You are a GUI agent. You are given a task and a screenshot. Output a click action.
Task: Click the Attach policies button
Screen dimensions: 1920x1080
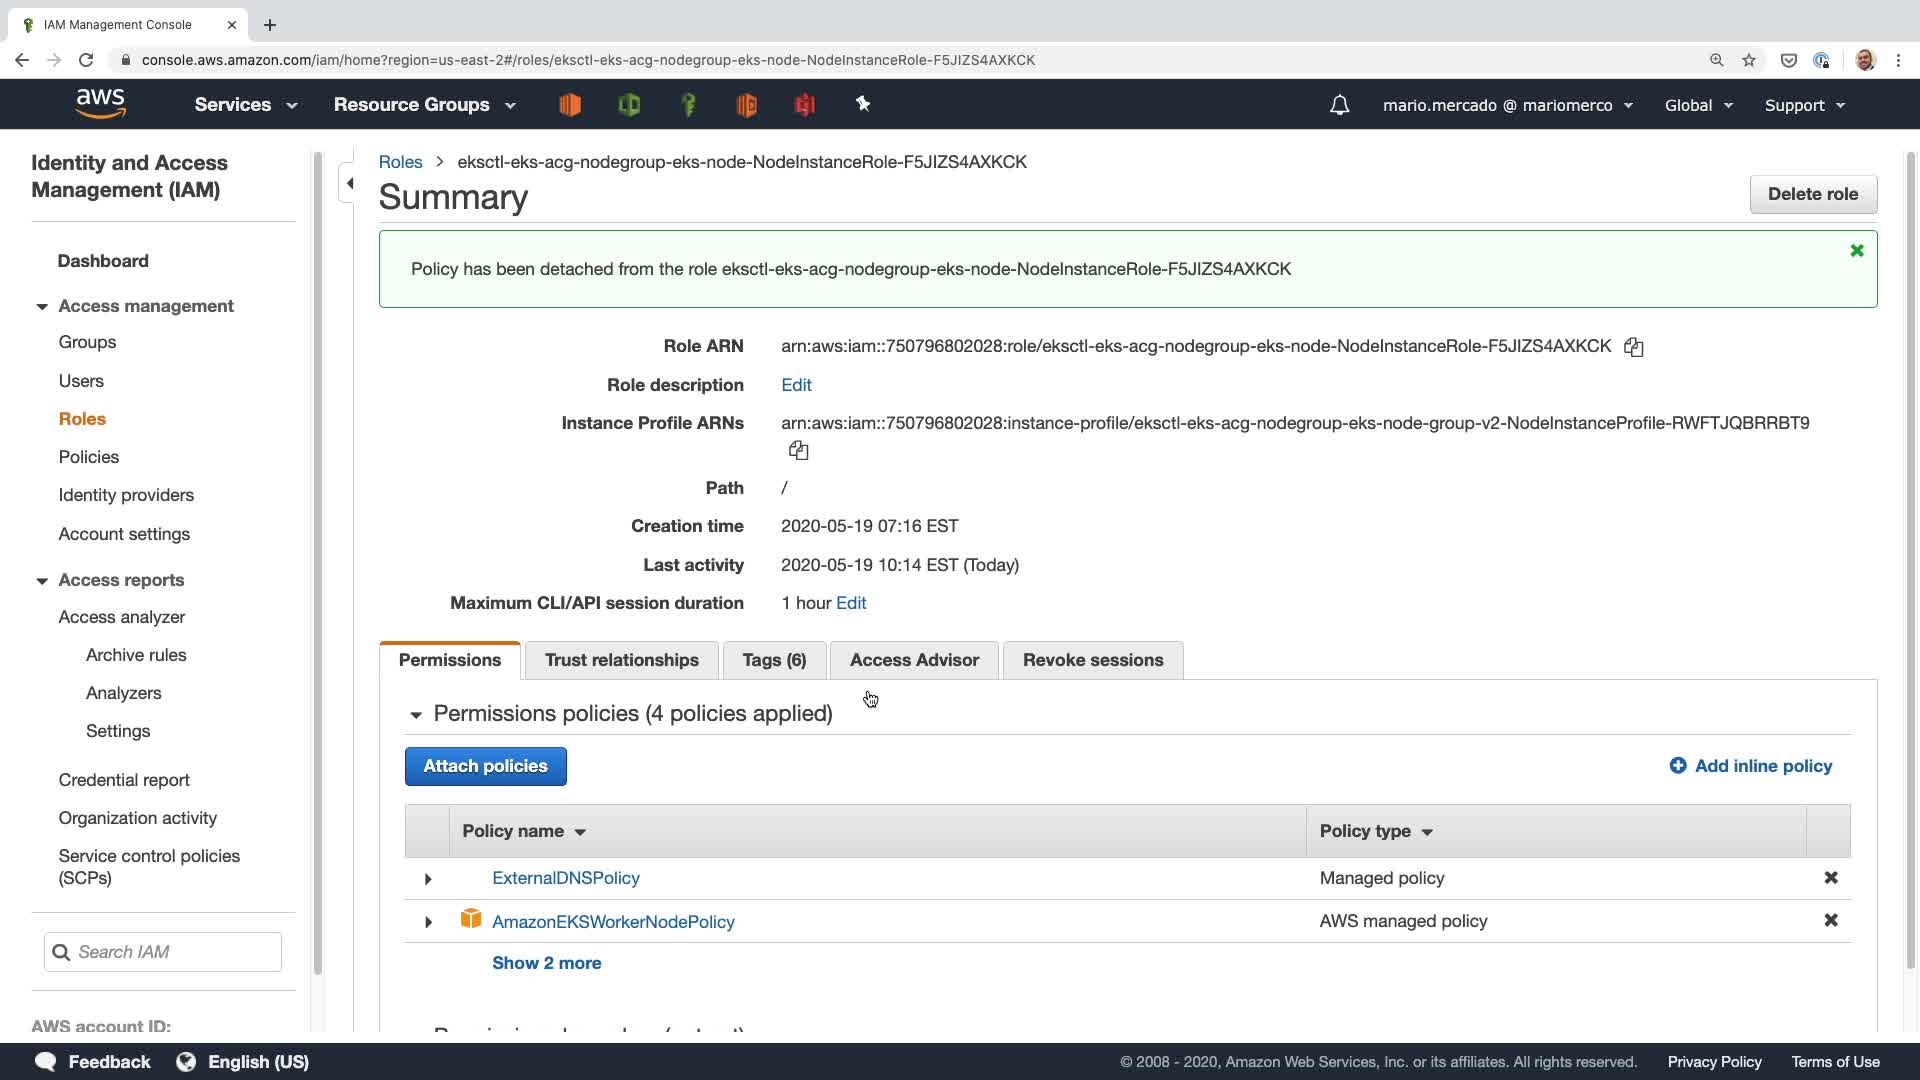point(485,766)
